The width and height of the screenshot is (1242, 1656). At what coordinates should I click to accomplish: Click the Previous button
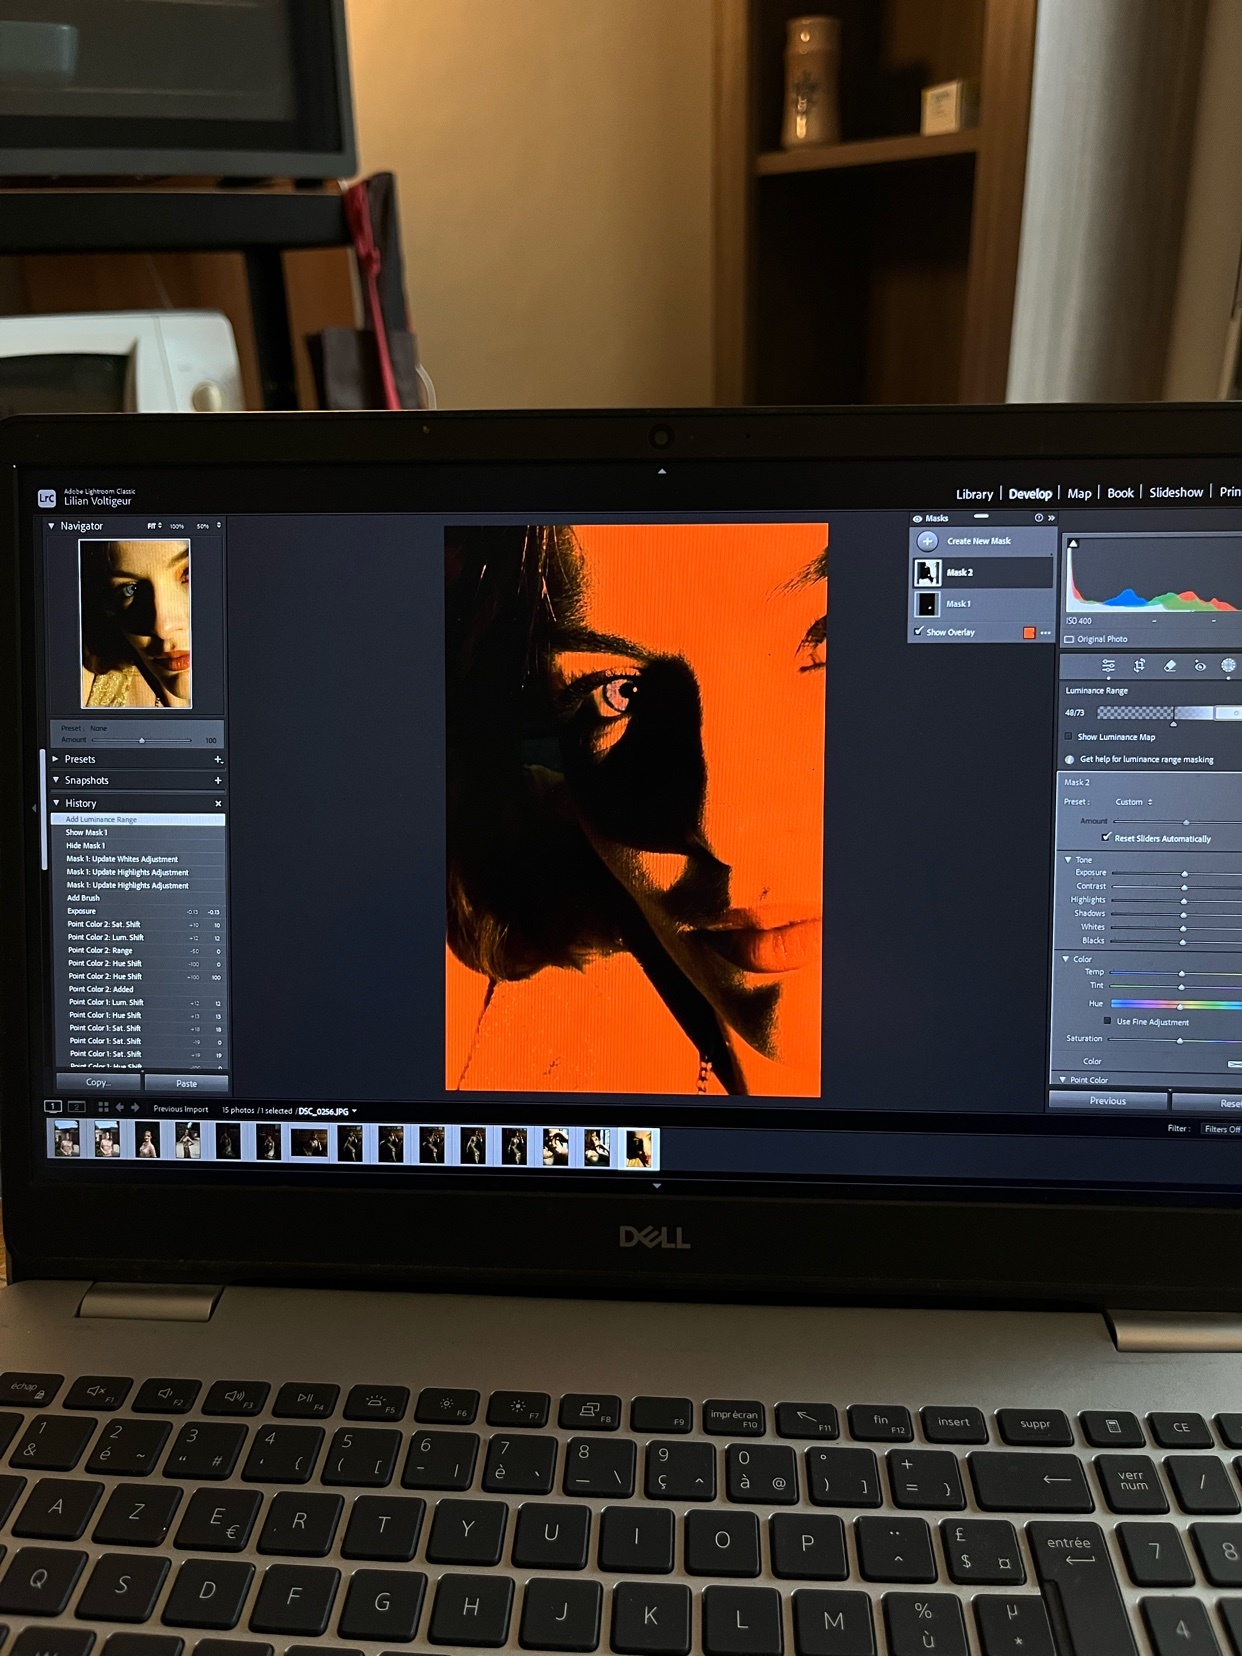(1108, 1101)
